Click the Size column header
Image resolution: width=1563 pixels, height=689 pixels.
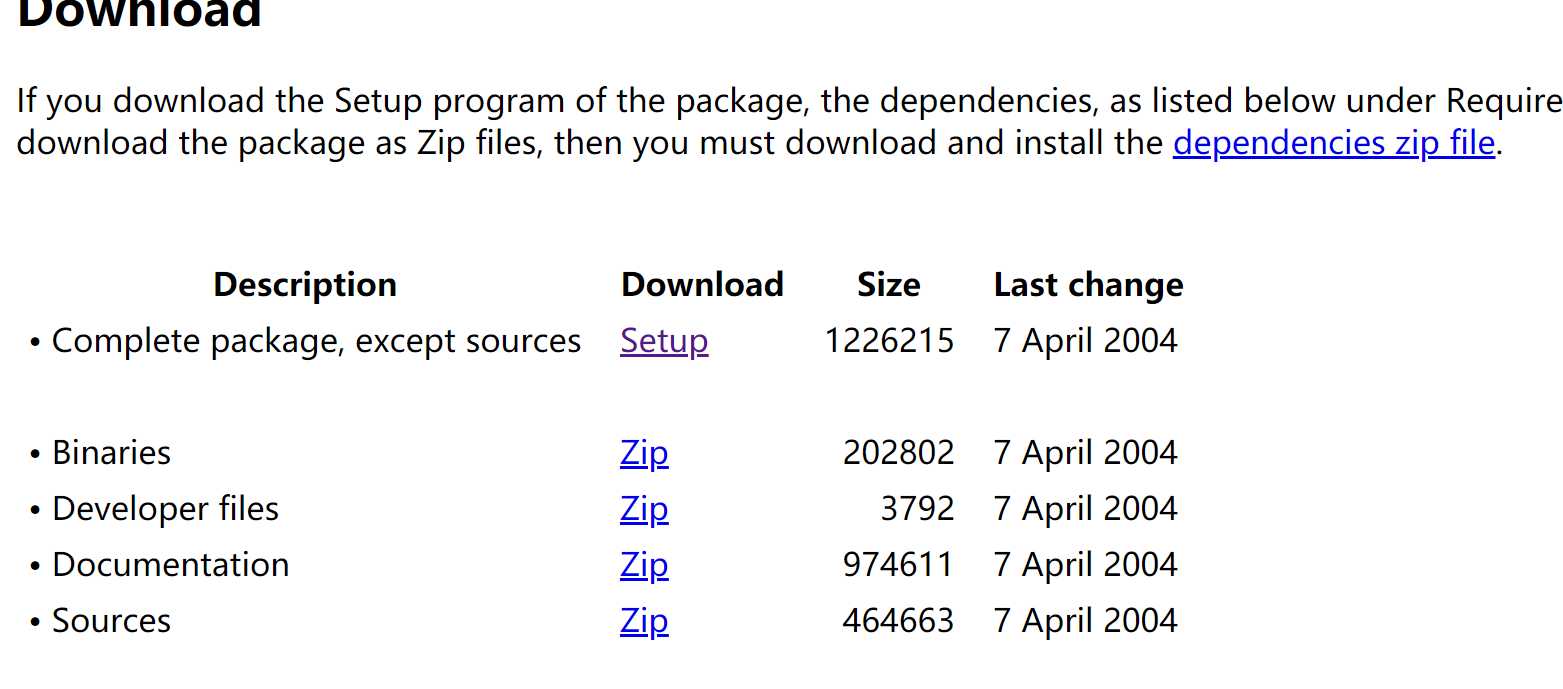pyautogui.click(x=889, y=285)
